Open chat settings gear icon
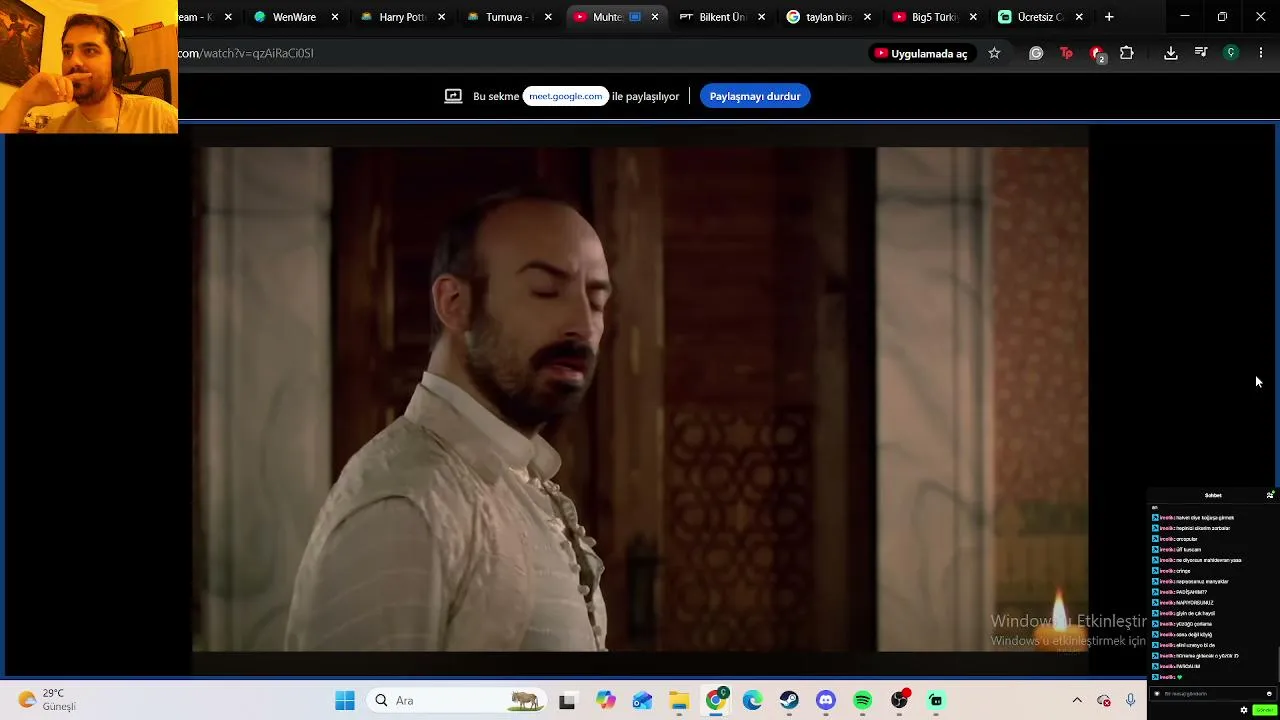Viewport: 1280px width, 720px height. [x=1244, y=710]
